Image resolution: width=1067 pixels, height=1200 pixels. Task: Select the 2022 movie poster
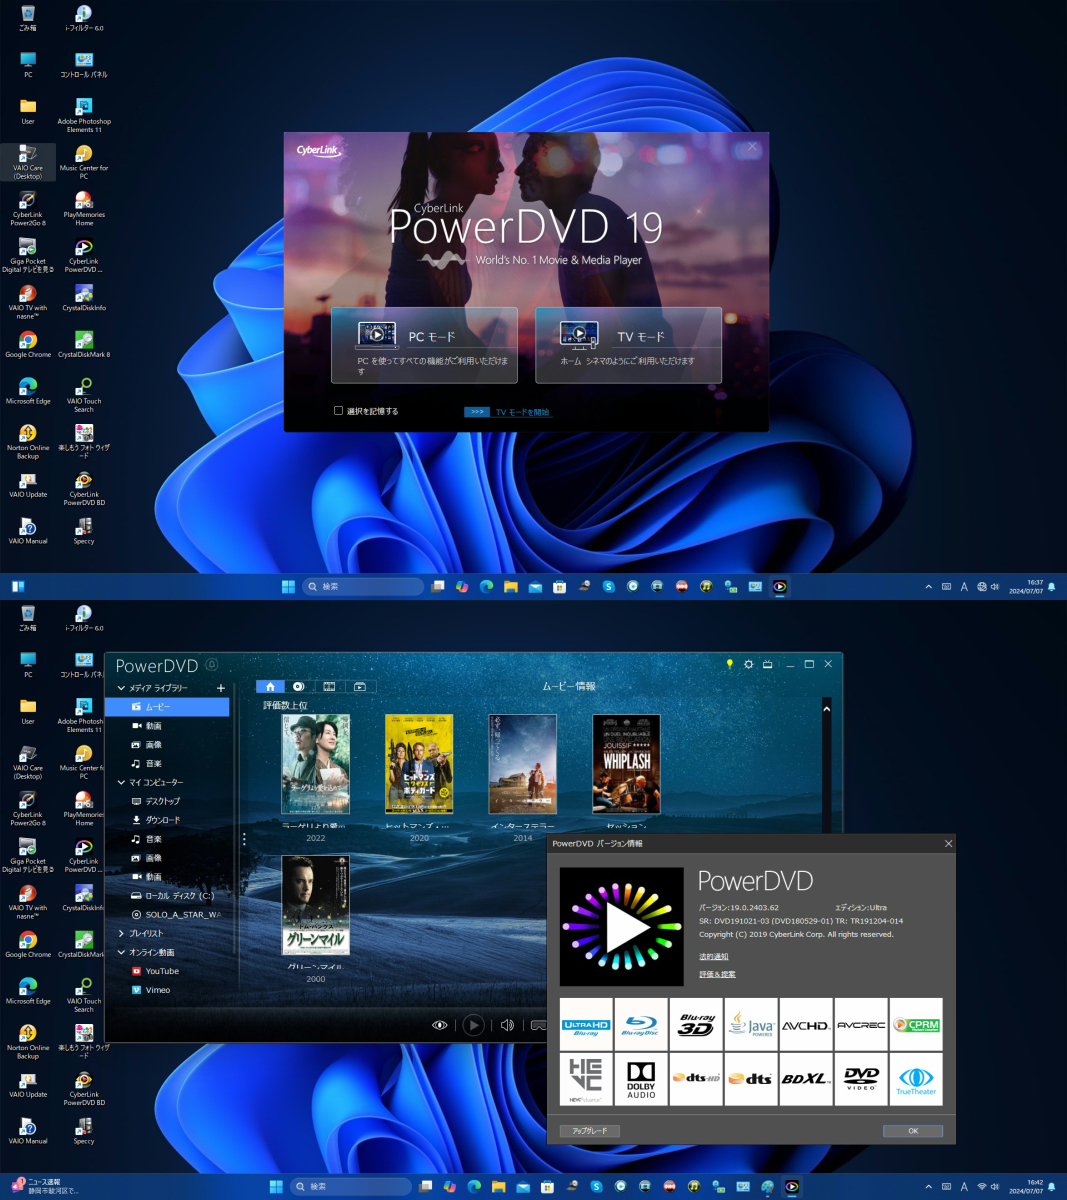[315, 764]
